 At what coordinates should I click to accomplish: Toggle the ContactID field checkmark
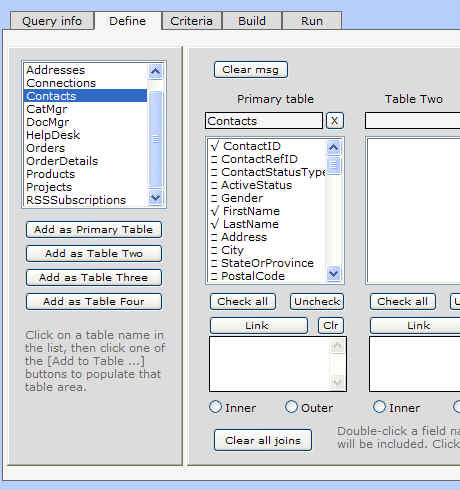click(215, 146)
